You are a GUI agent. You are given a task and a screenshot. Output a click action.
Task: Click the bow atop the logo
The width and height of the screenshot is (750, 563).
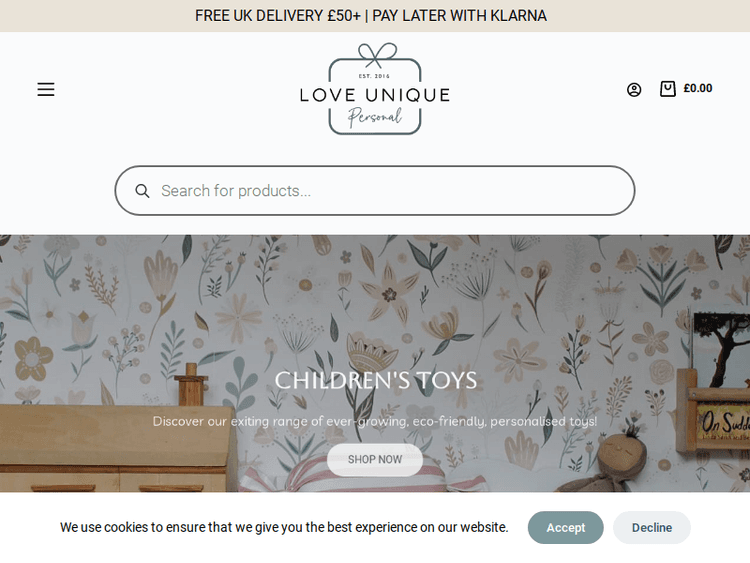377,54
